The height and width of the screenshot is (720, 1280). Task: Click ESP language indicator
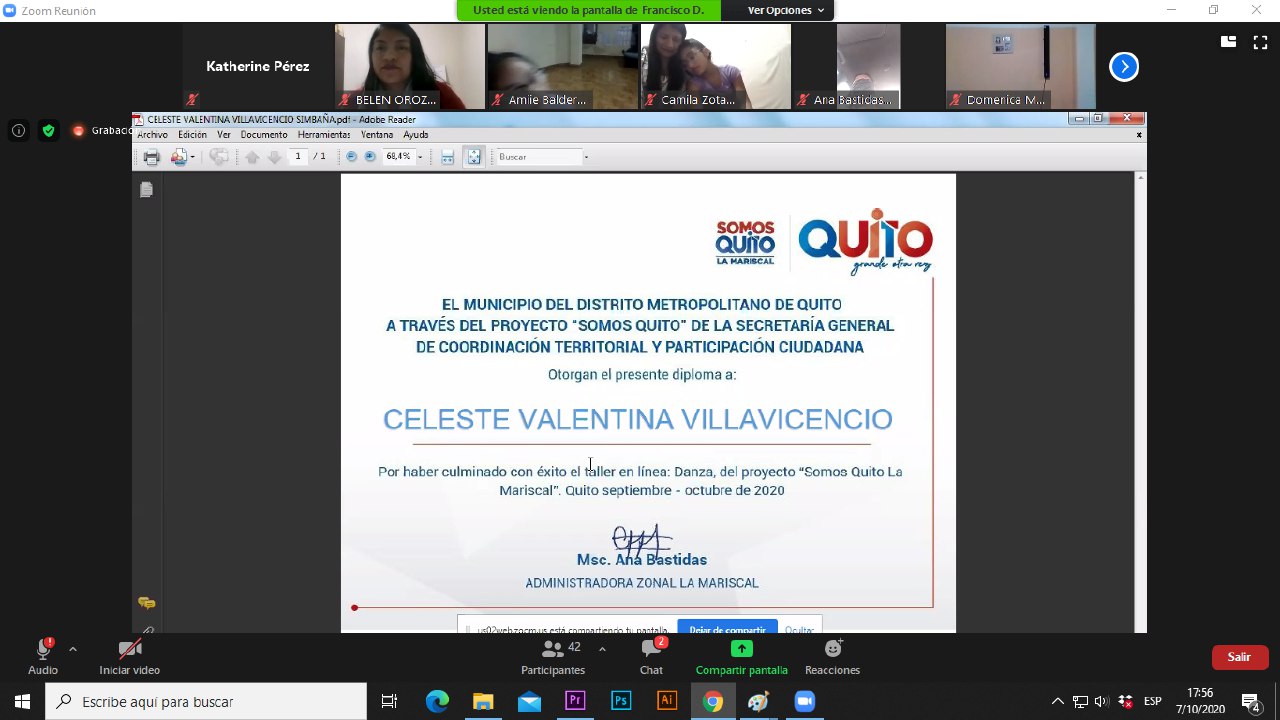pos(1153,701)
